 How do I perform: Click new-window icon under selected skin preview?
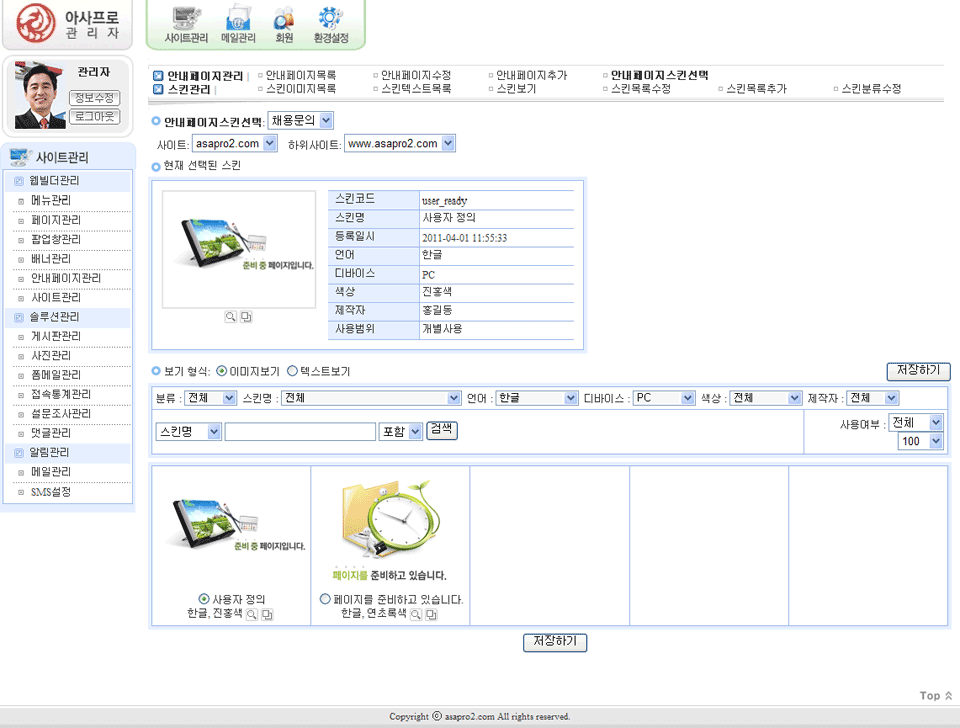click(x=246, y=317)
